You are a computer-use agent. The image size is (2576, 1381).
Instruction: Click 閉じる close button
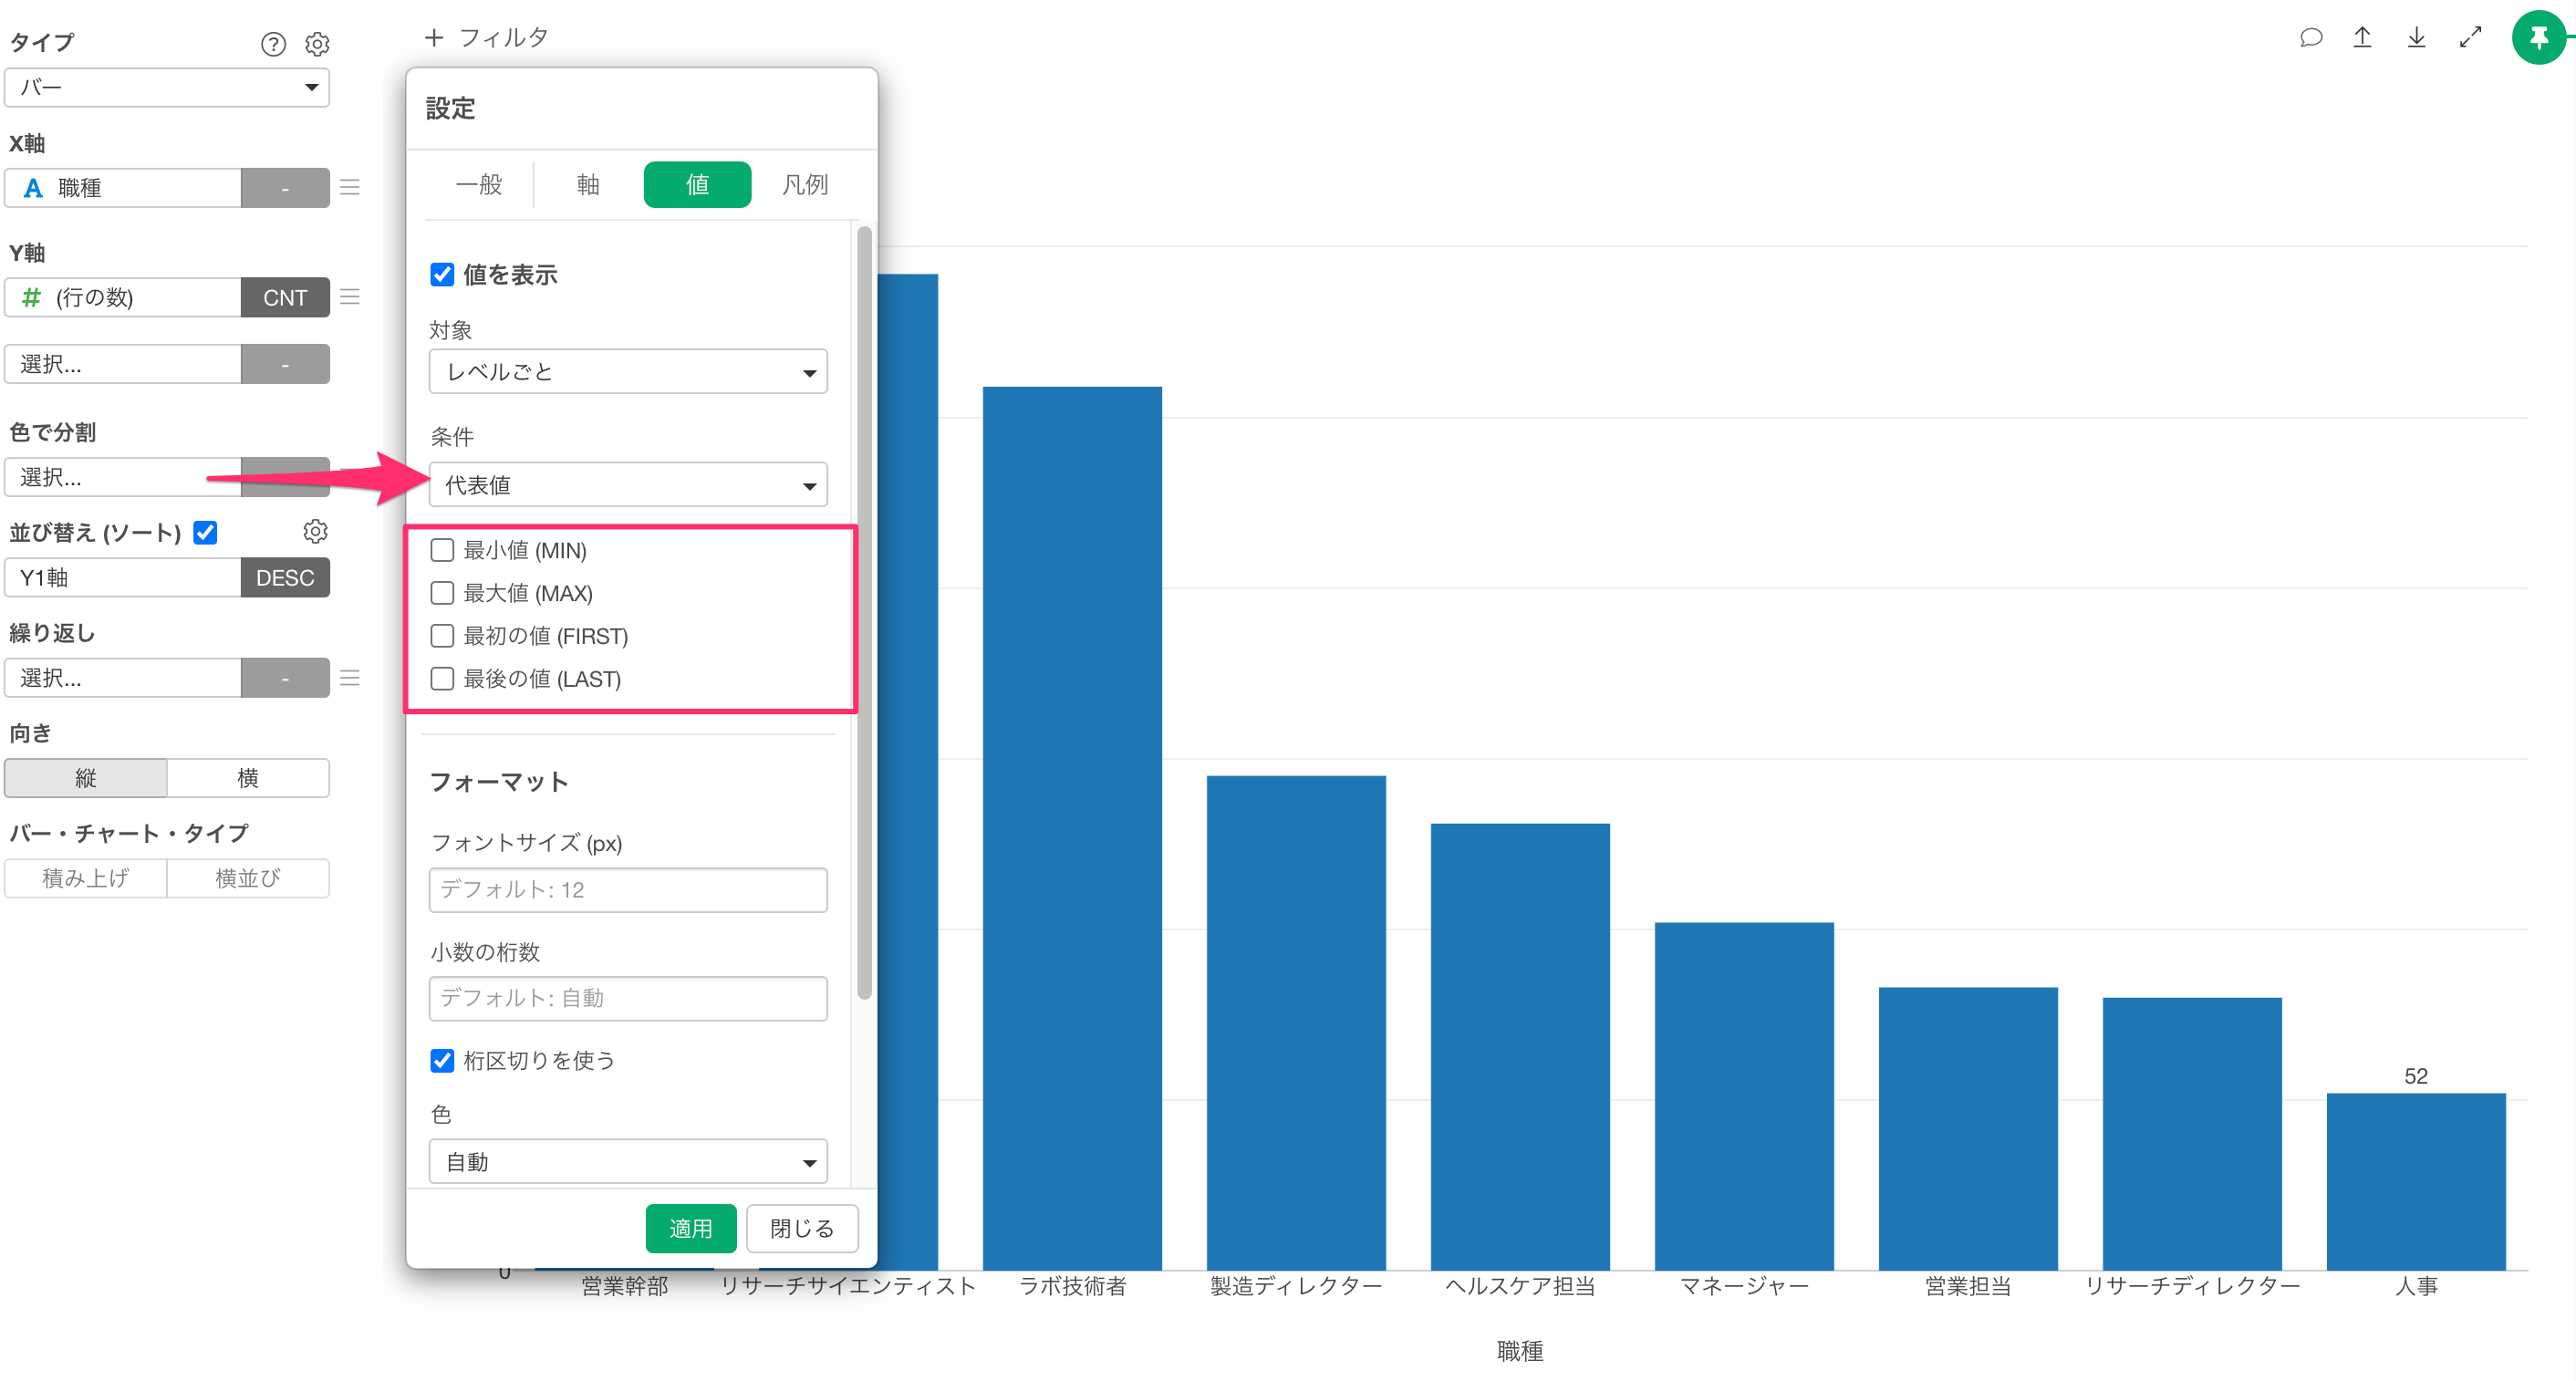point(802,1228)
